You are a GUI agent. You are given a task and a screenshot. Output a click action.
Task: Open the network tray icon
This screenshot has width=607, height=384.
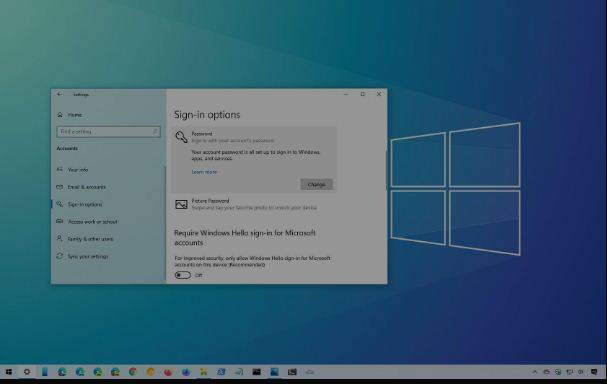[569, 372]
